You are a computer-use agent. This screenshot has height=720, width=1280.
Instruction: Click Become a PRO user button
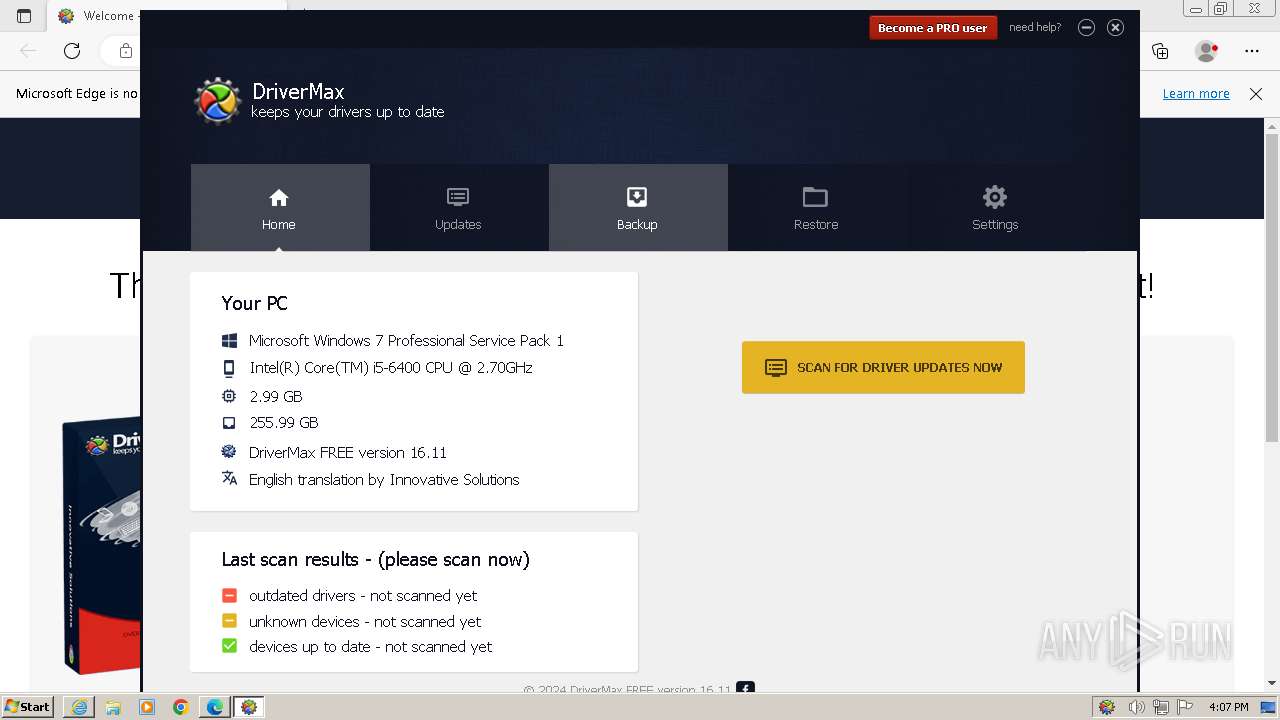click(933, 28)
